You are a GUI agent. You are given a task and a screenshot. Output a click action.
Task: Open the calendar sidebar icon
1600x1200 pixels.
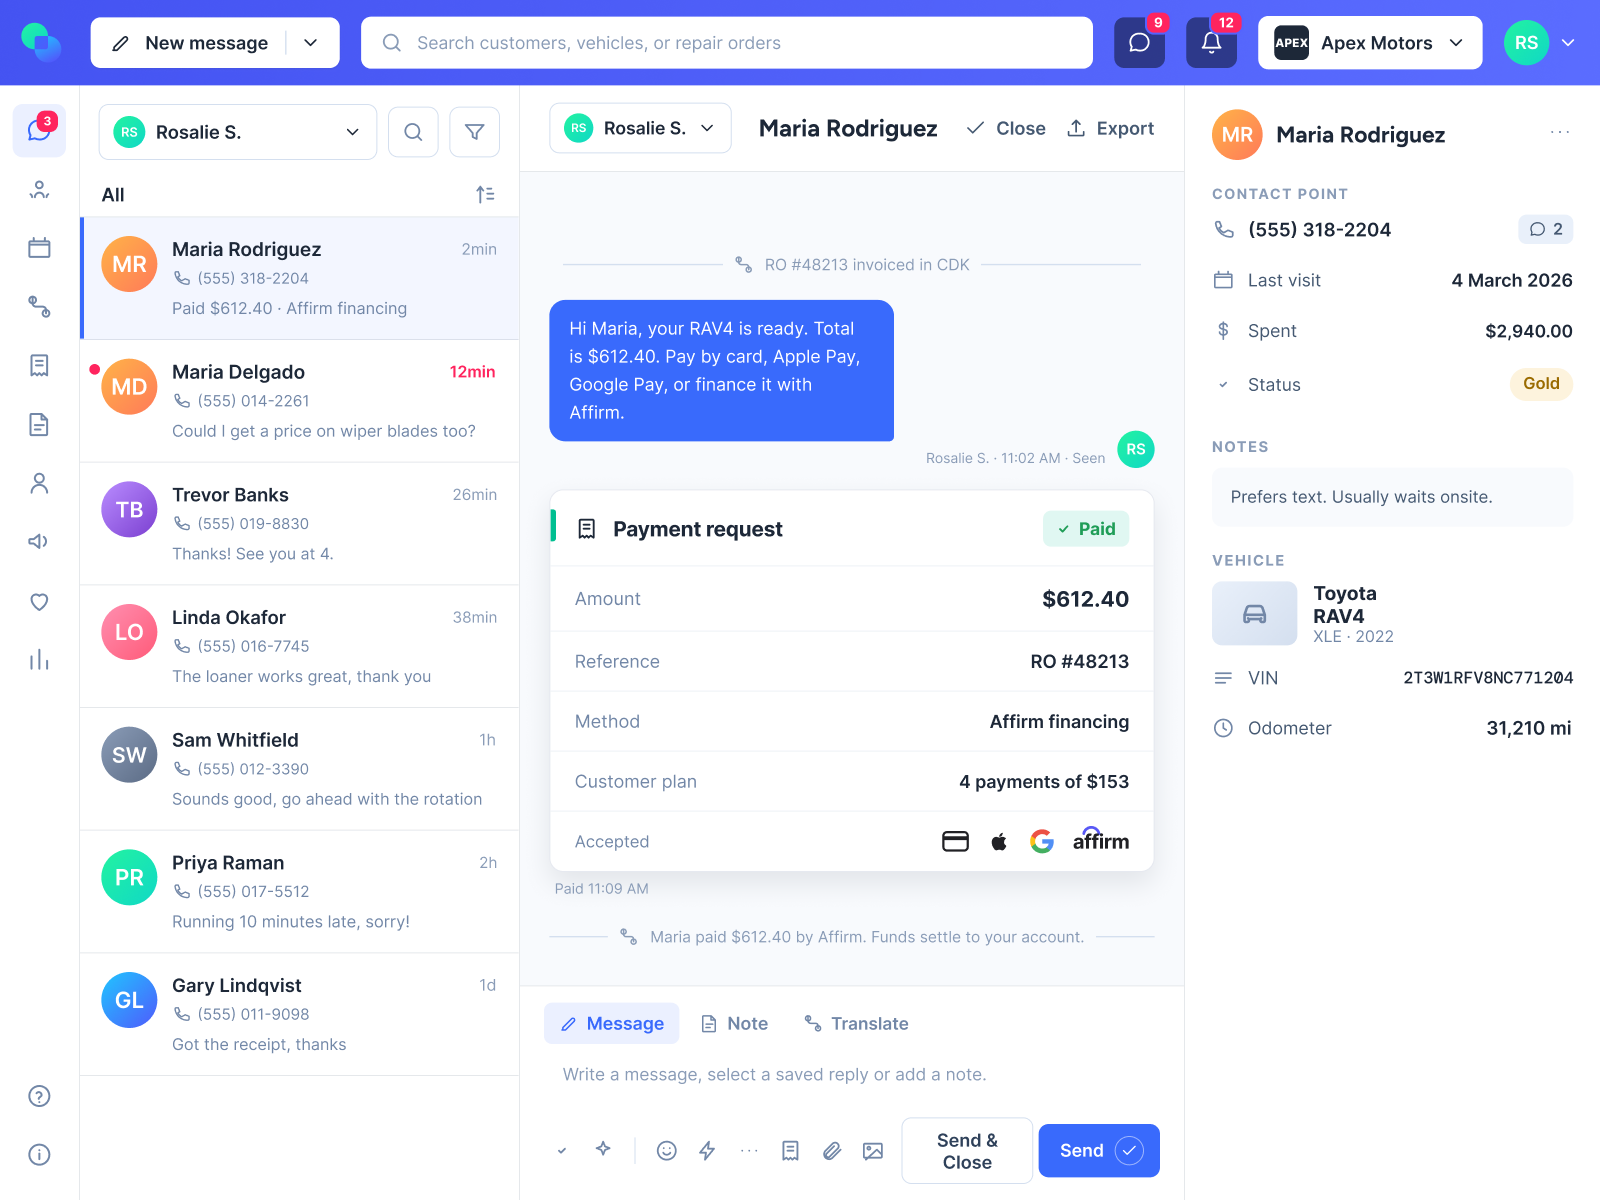39,248
